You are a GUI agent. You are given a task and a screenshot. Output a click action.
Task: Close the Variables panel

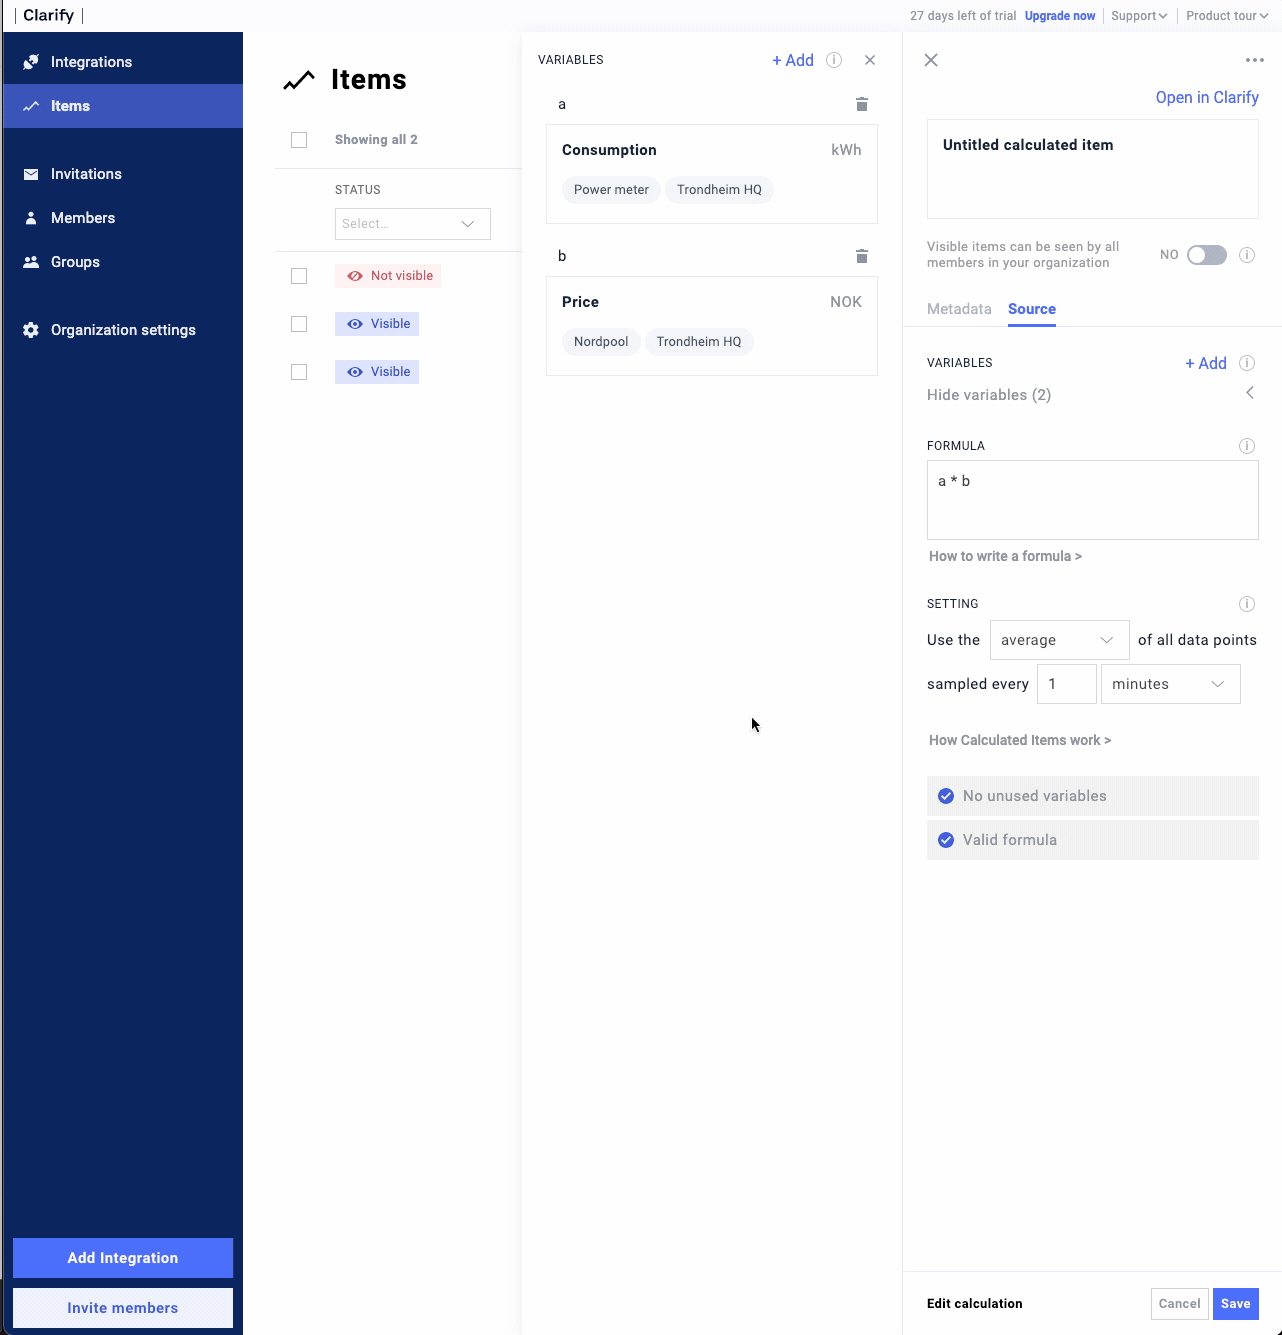click(x=870, y=60)
